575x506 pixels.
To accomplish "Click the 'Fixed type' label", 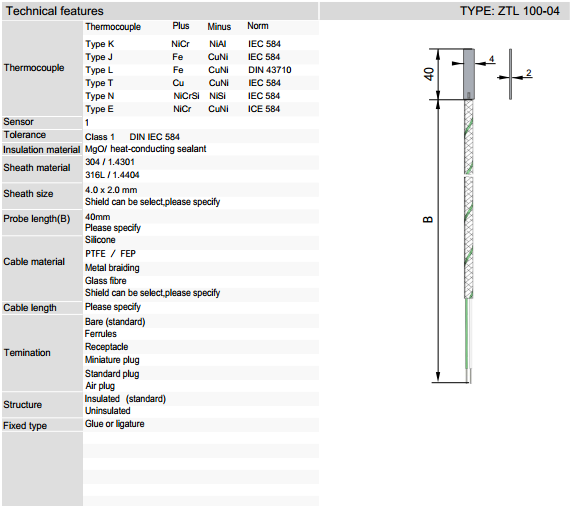I will pyautogui.click(x=25, y=426).
